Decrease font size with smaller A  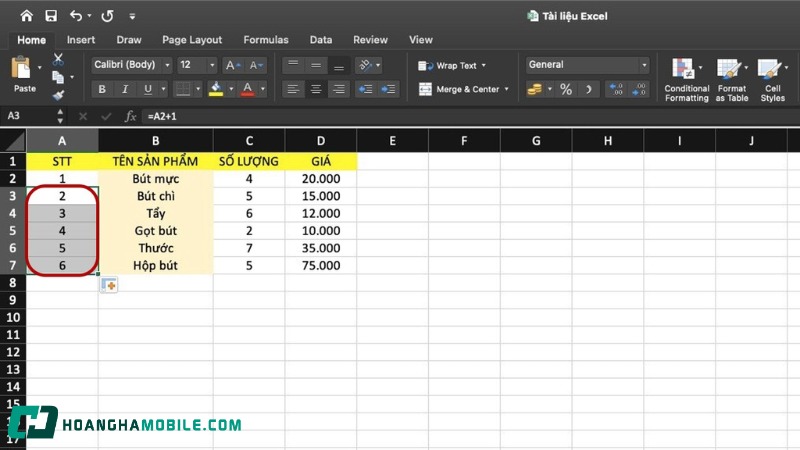256,65
